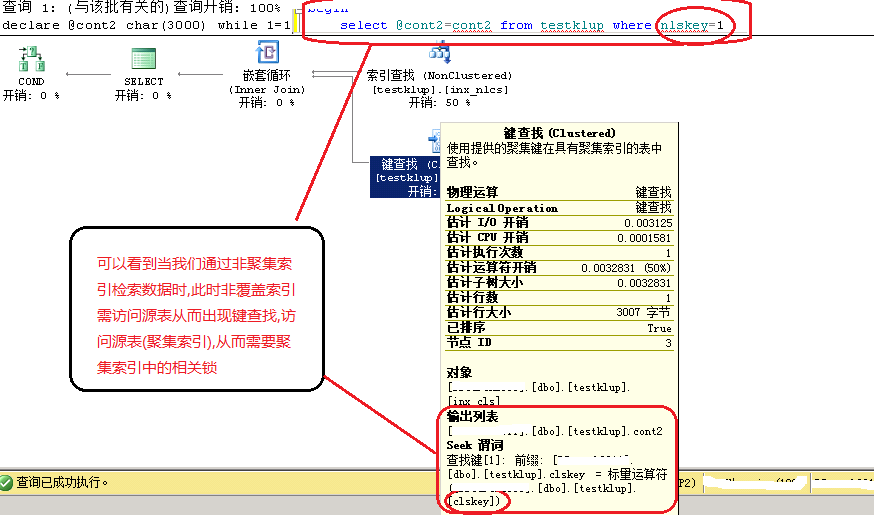Click the index seek (索引查找) NonClustered icon
874x515 pixels.
pos(439,54)
